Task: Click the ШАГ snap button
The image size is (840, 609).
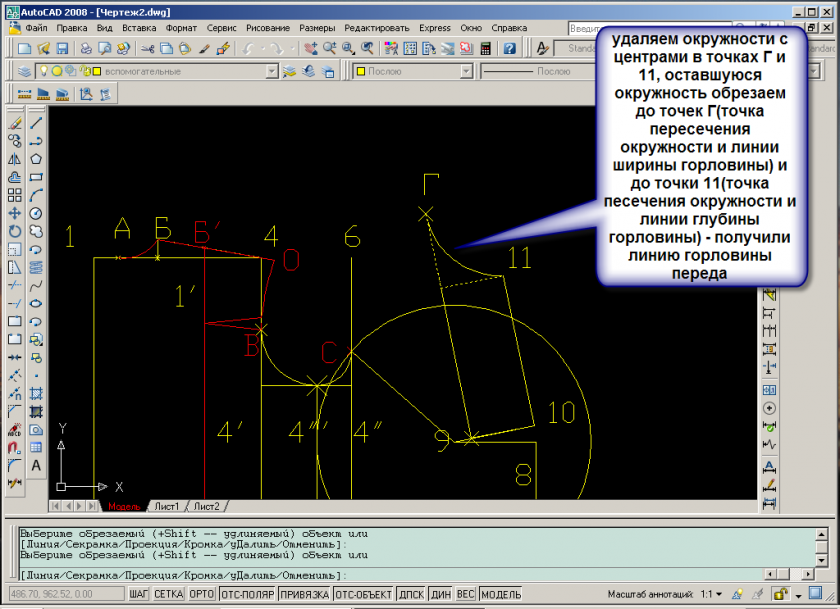Action: (x=139, y=594)
